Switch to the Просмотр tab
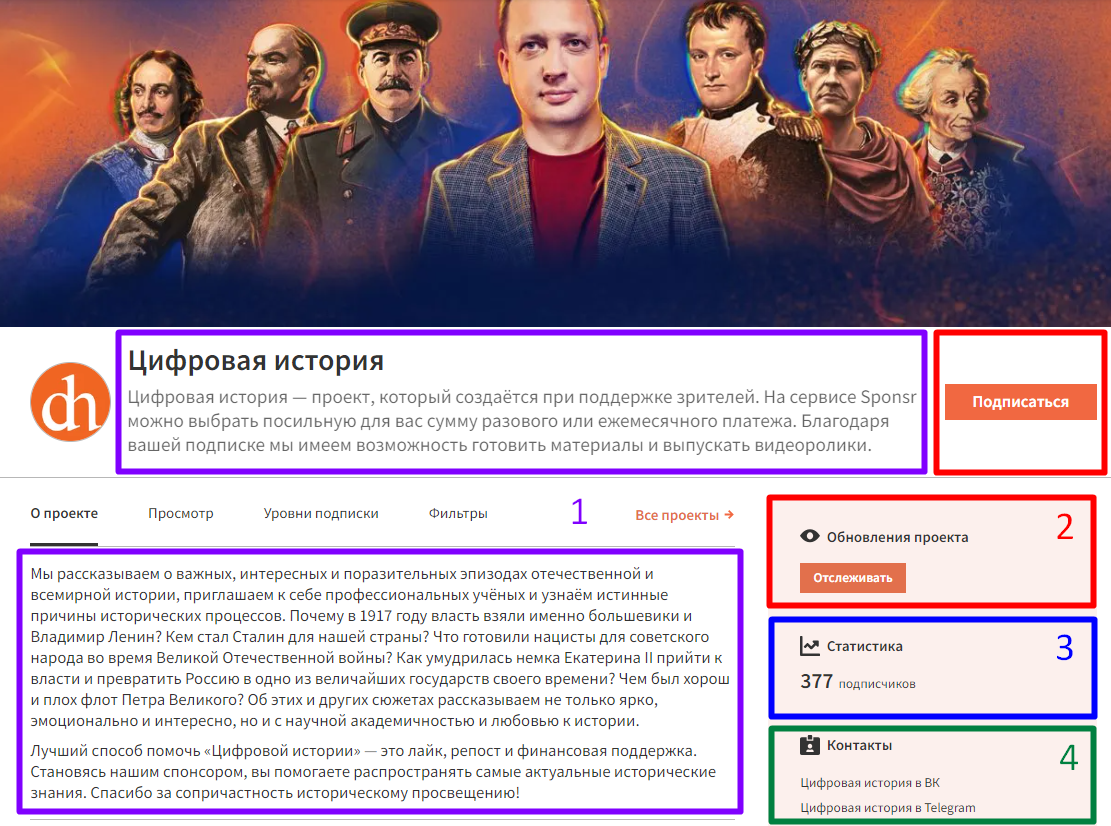Image resolution: width=1111 pixels, height=826 pixels. tap(181, 514)
